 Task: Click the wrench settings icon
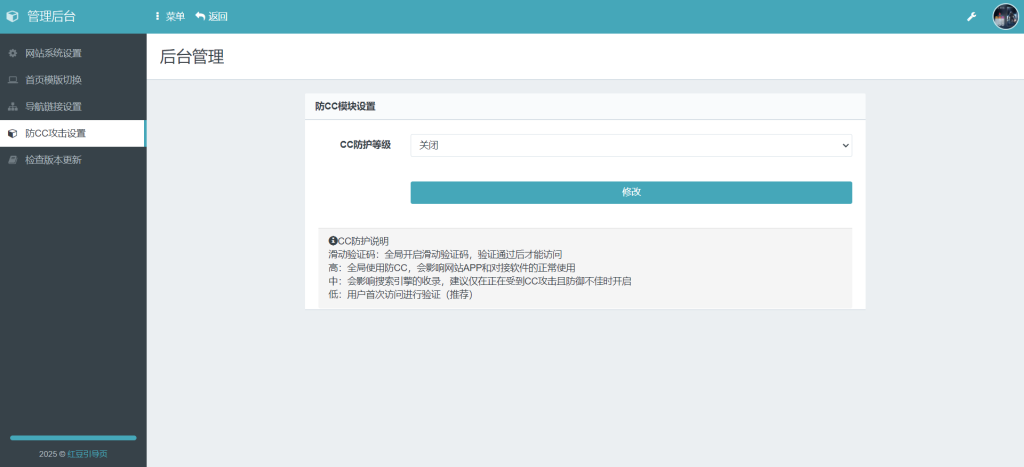coord(971,17)
